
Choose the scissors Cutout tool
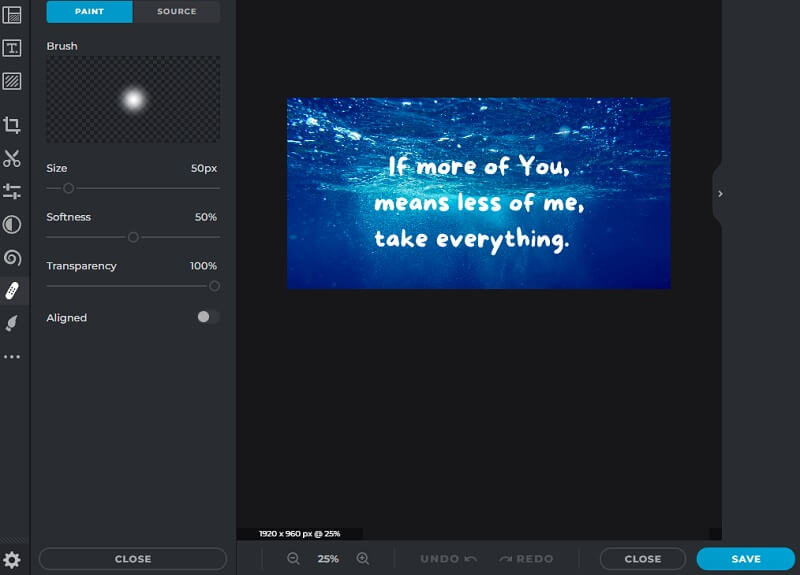pyautogui.click(x=12, y=158)
